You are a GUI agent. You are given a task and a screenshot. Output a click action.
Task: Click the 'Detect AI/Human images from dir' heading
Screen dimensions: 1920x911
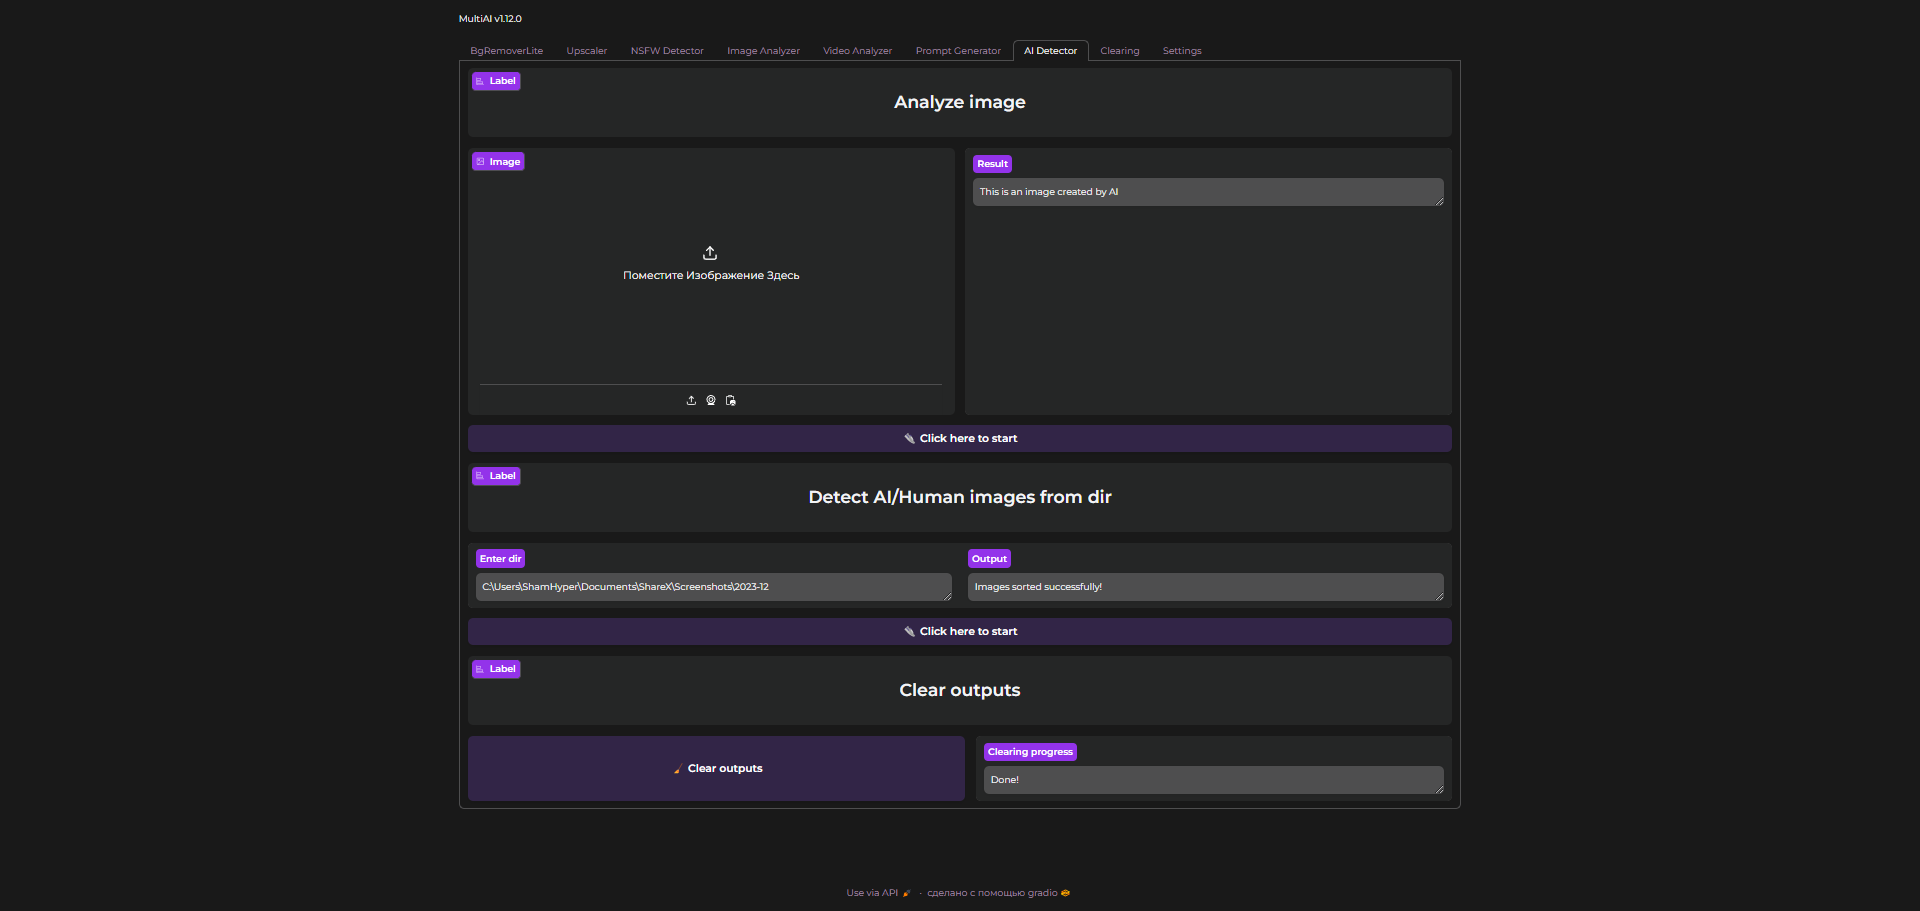click(960, 497)
